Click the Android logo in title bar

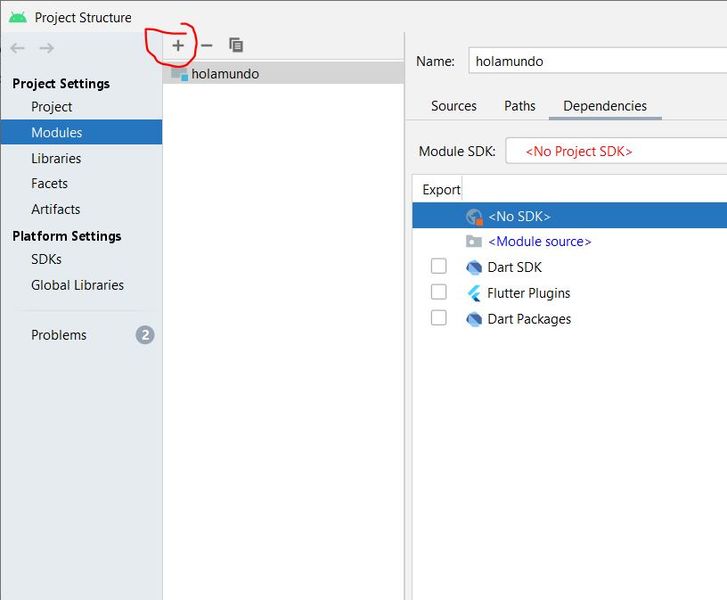[18, 18]
